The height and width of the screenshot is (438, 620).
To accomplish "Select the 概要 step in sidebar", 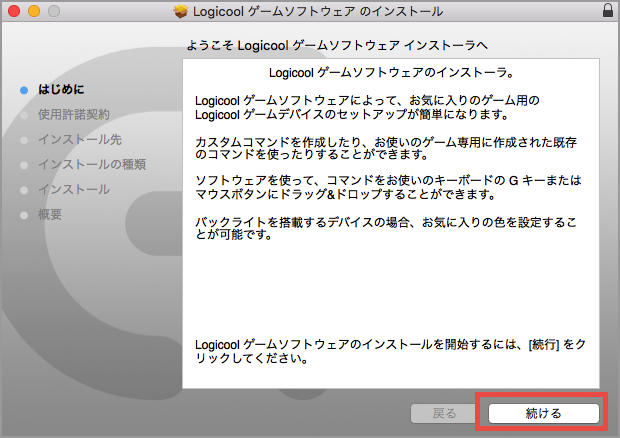I will click(x=50, y=214).
